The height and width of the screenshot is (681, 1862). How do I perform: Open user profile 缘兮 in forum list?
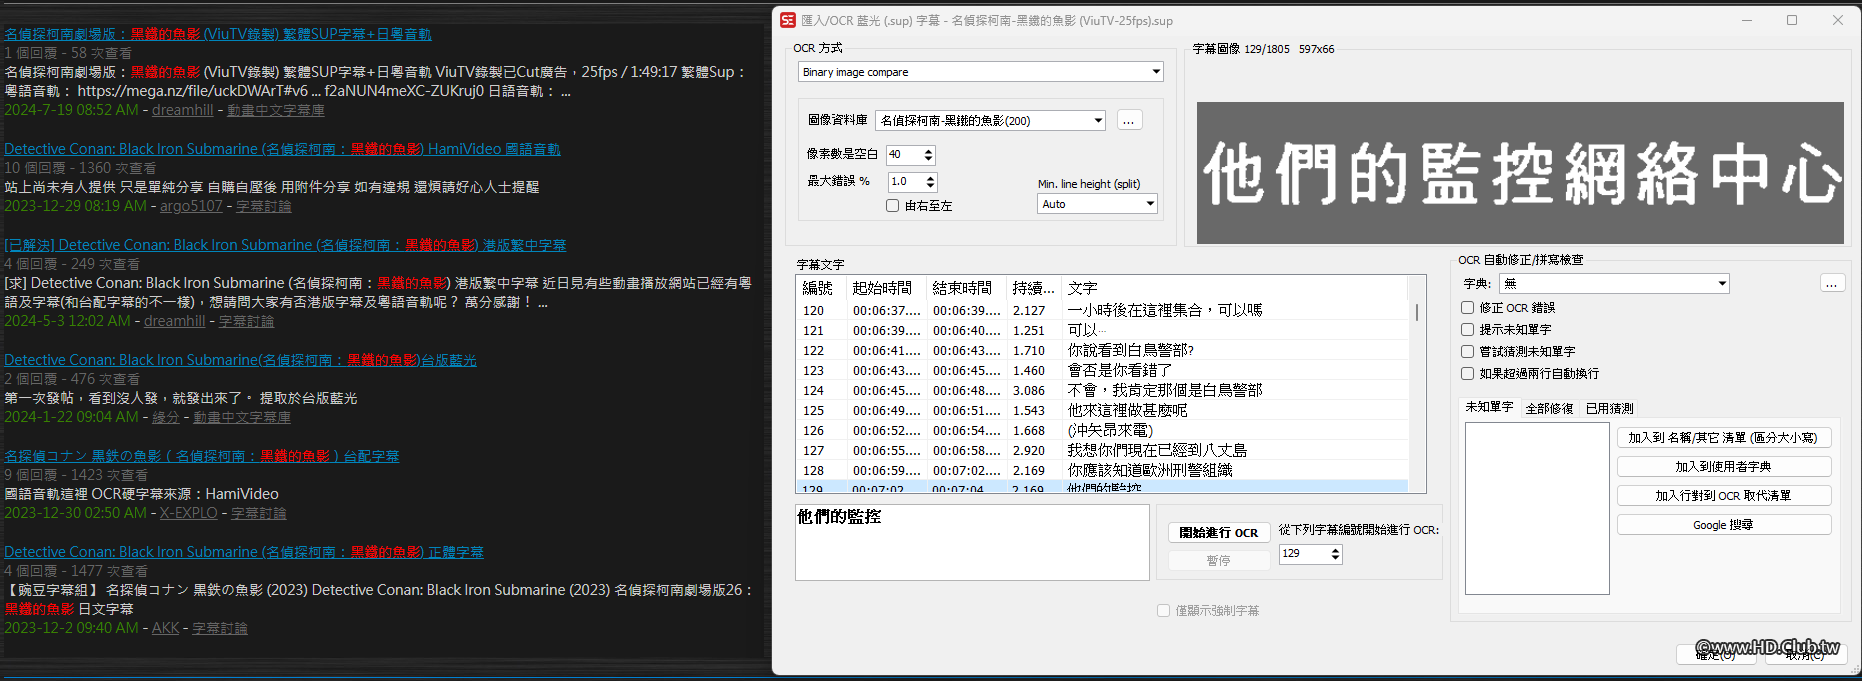[x=165, y=417]
